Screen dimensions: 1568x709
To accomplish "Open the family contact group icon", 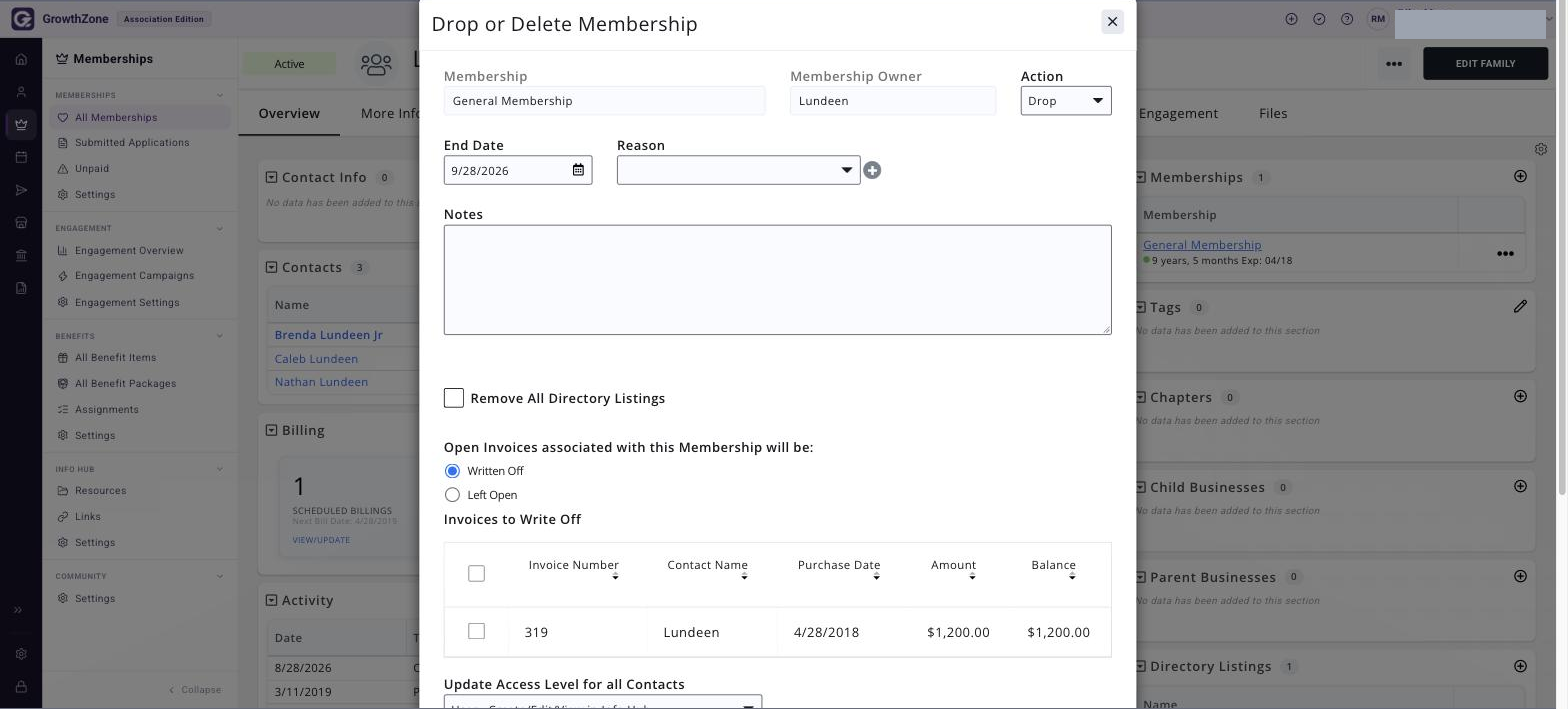I will (376, 64).
